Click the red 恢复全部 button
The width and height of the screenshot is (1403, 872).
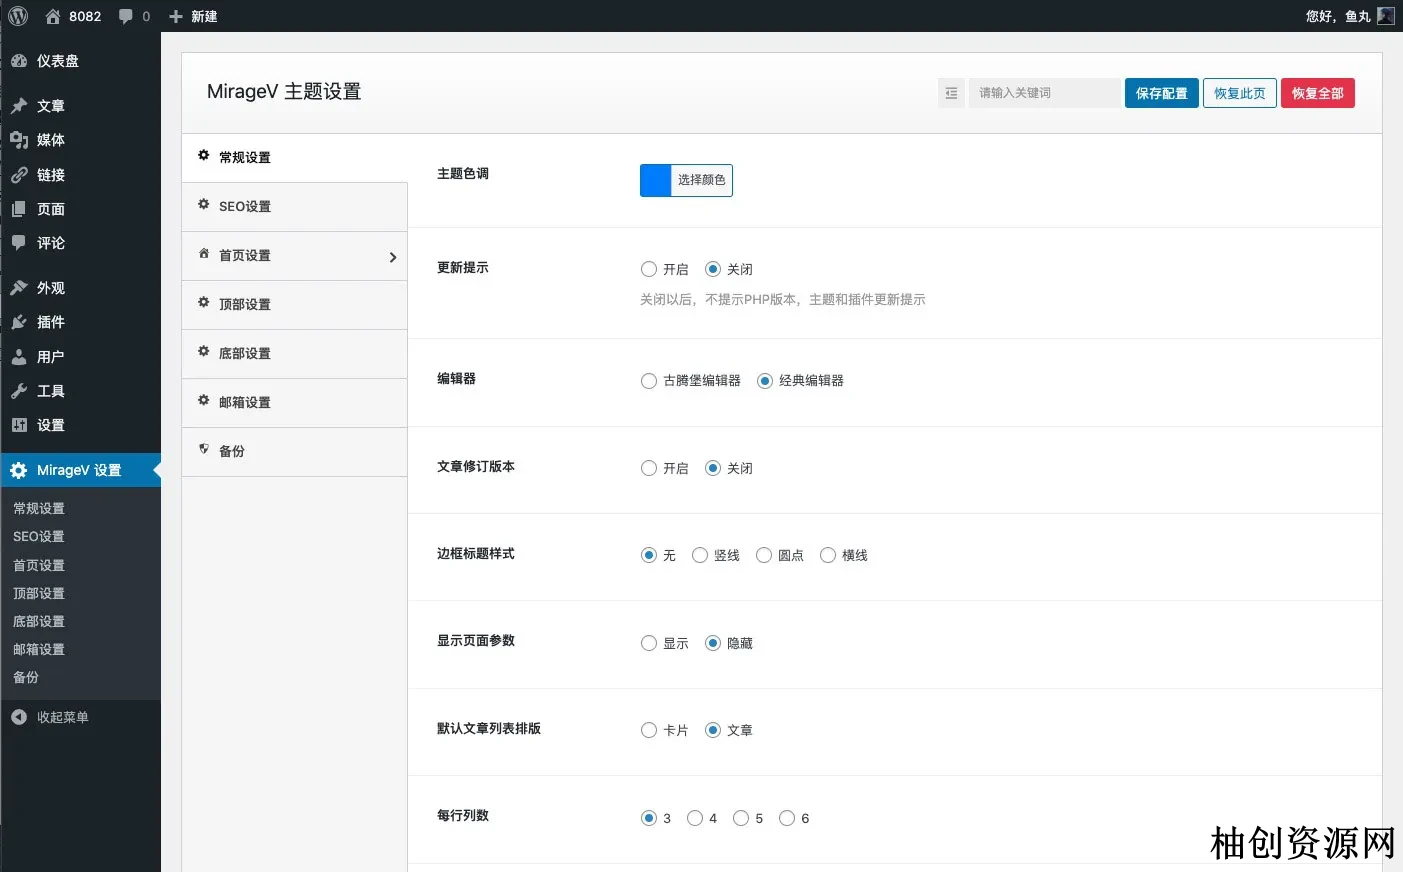[1317, 93]
